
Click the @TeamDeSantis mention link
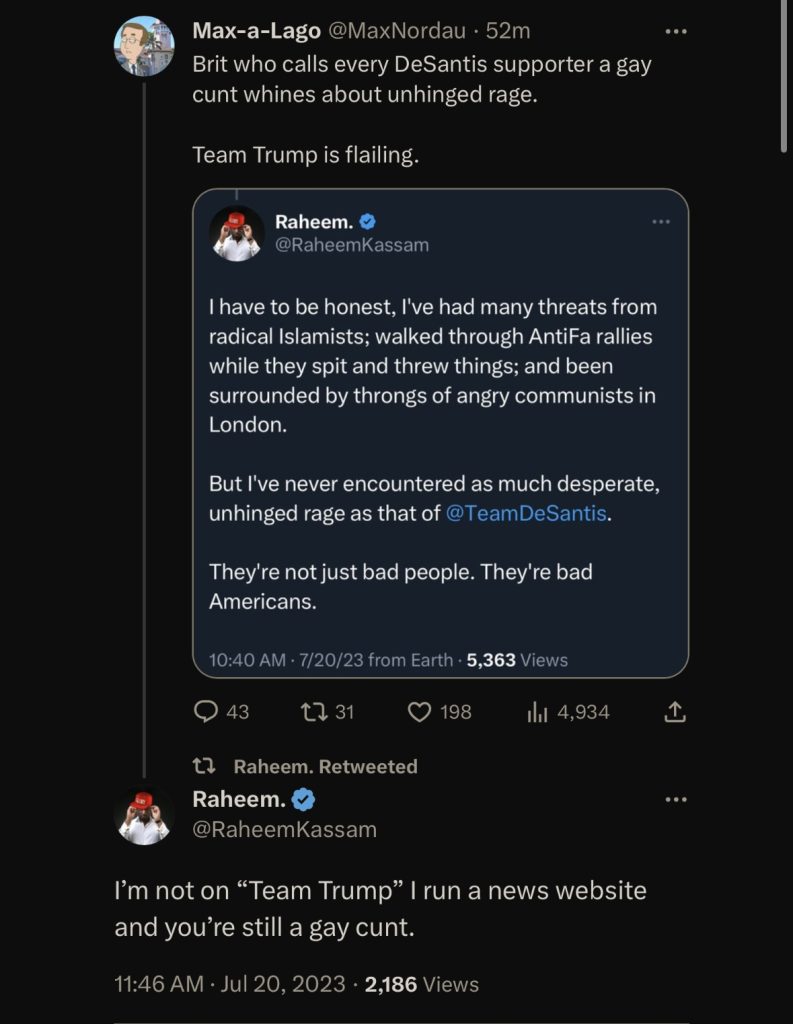click(526, 514)
